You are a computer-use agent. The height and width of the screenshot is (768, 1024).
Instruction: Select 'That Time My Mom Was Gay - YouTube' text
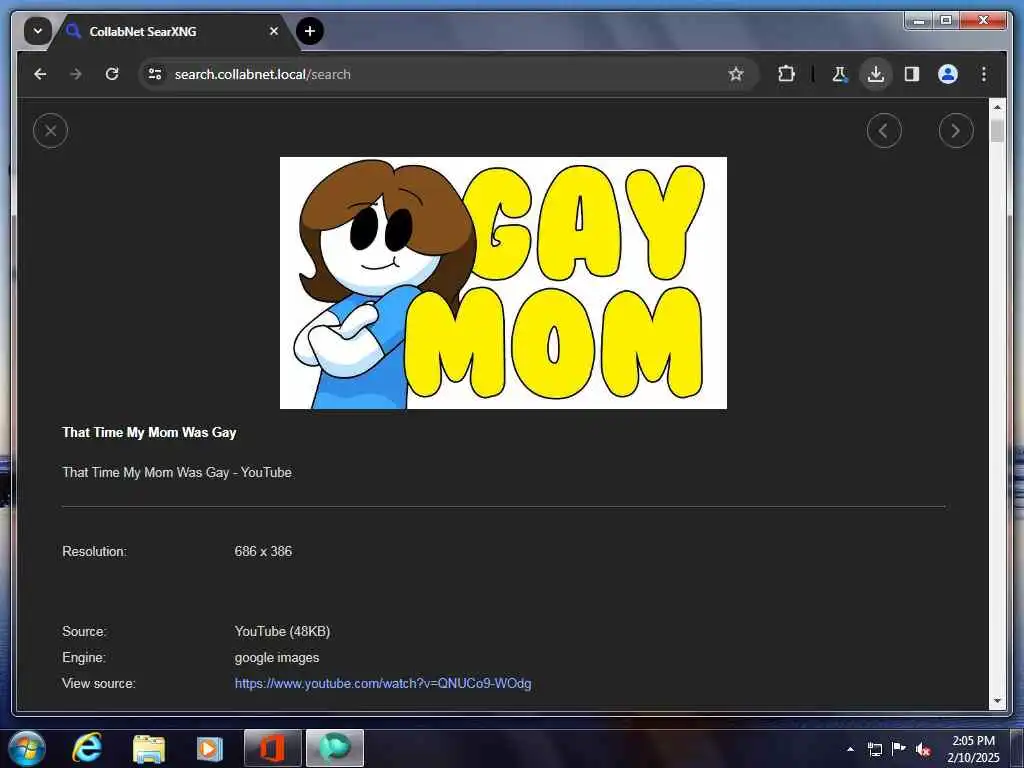[177, 472]
